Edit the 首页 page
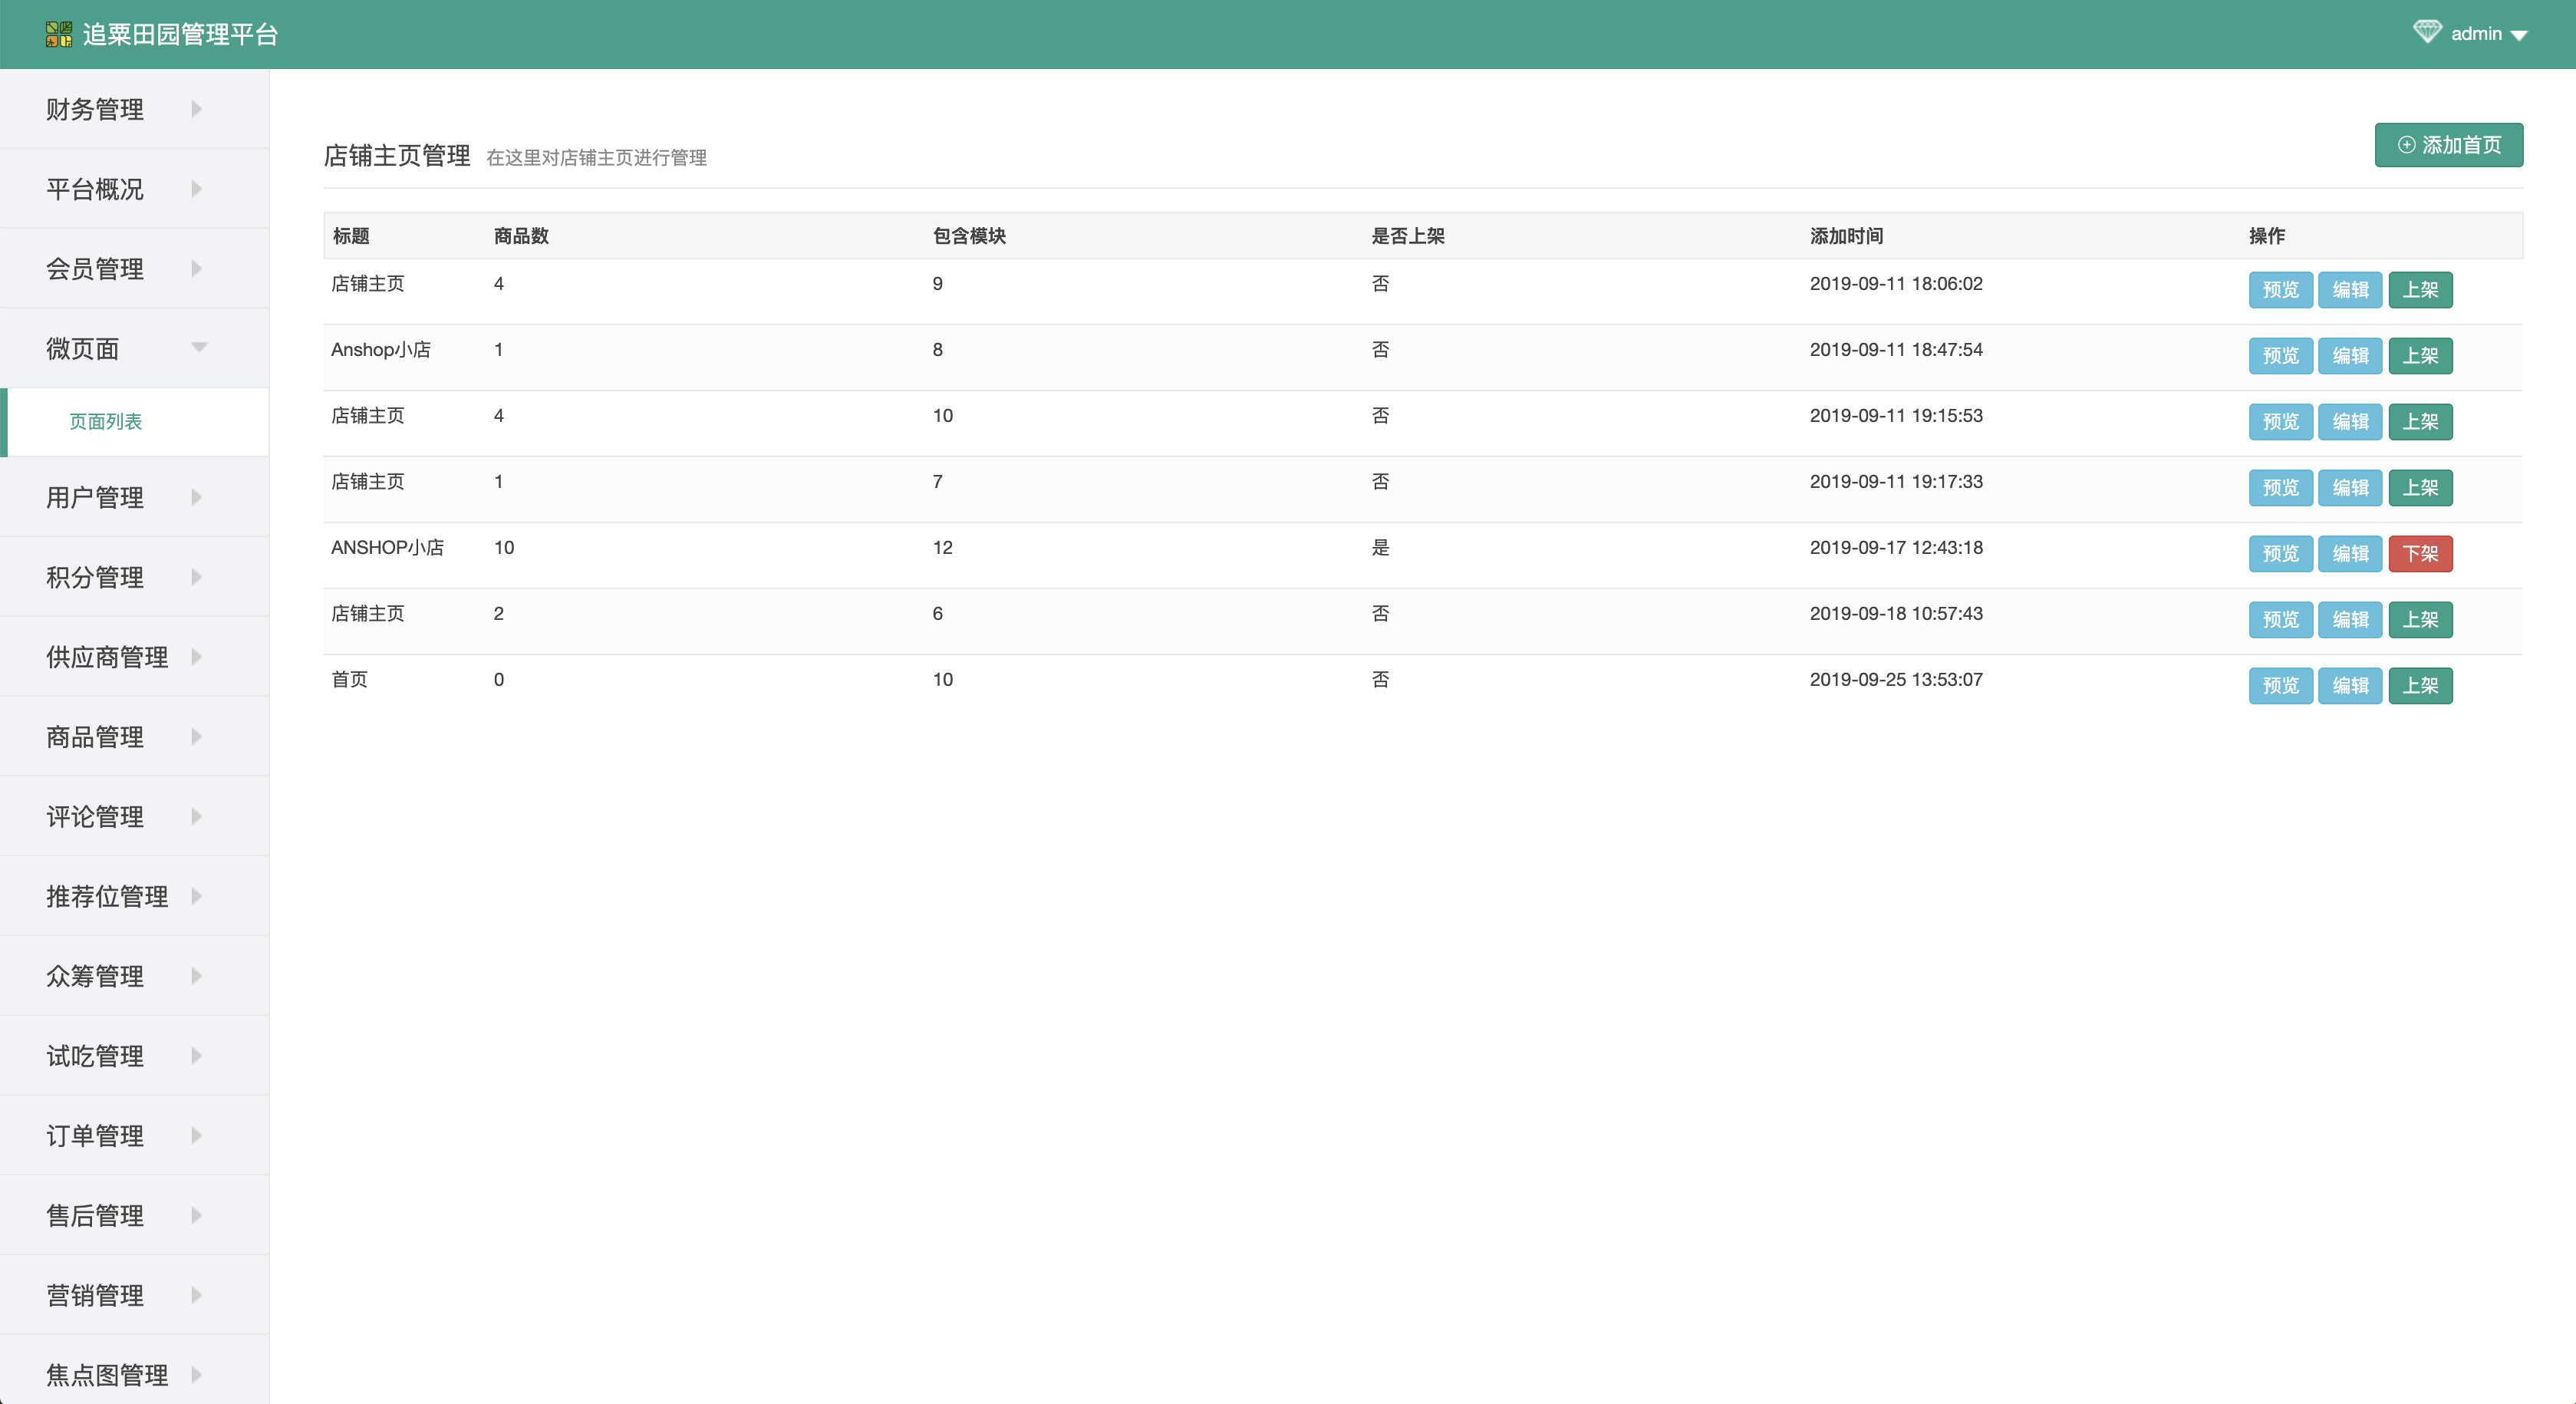 tap(2350, 686)
